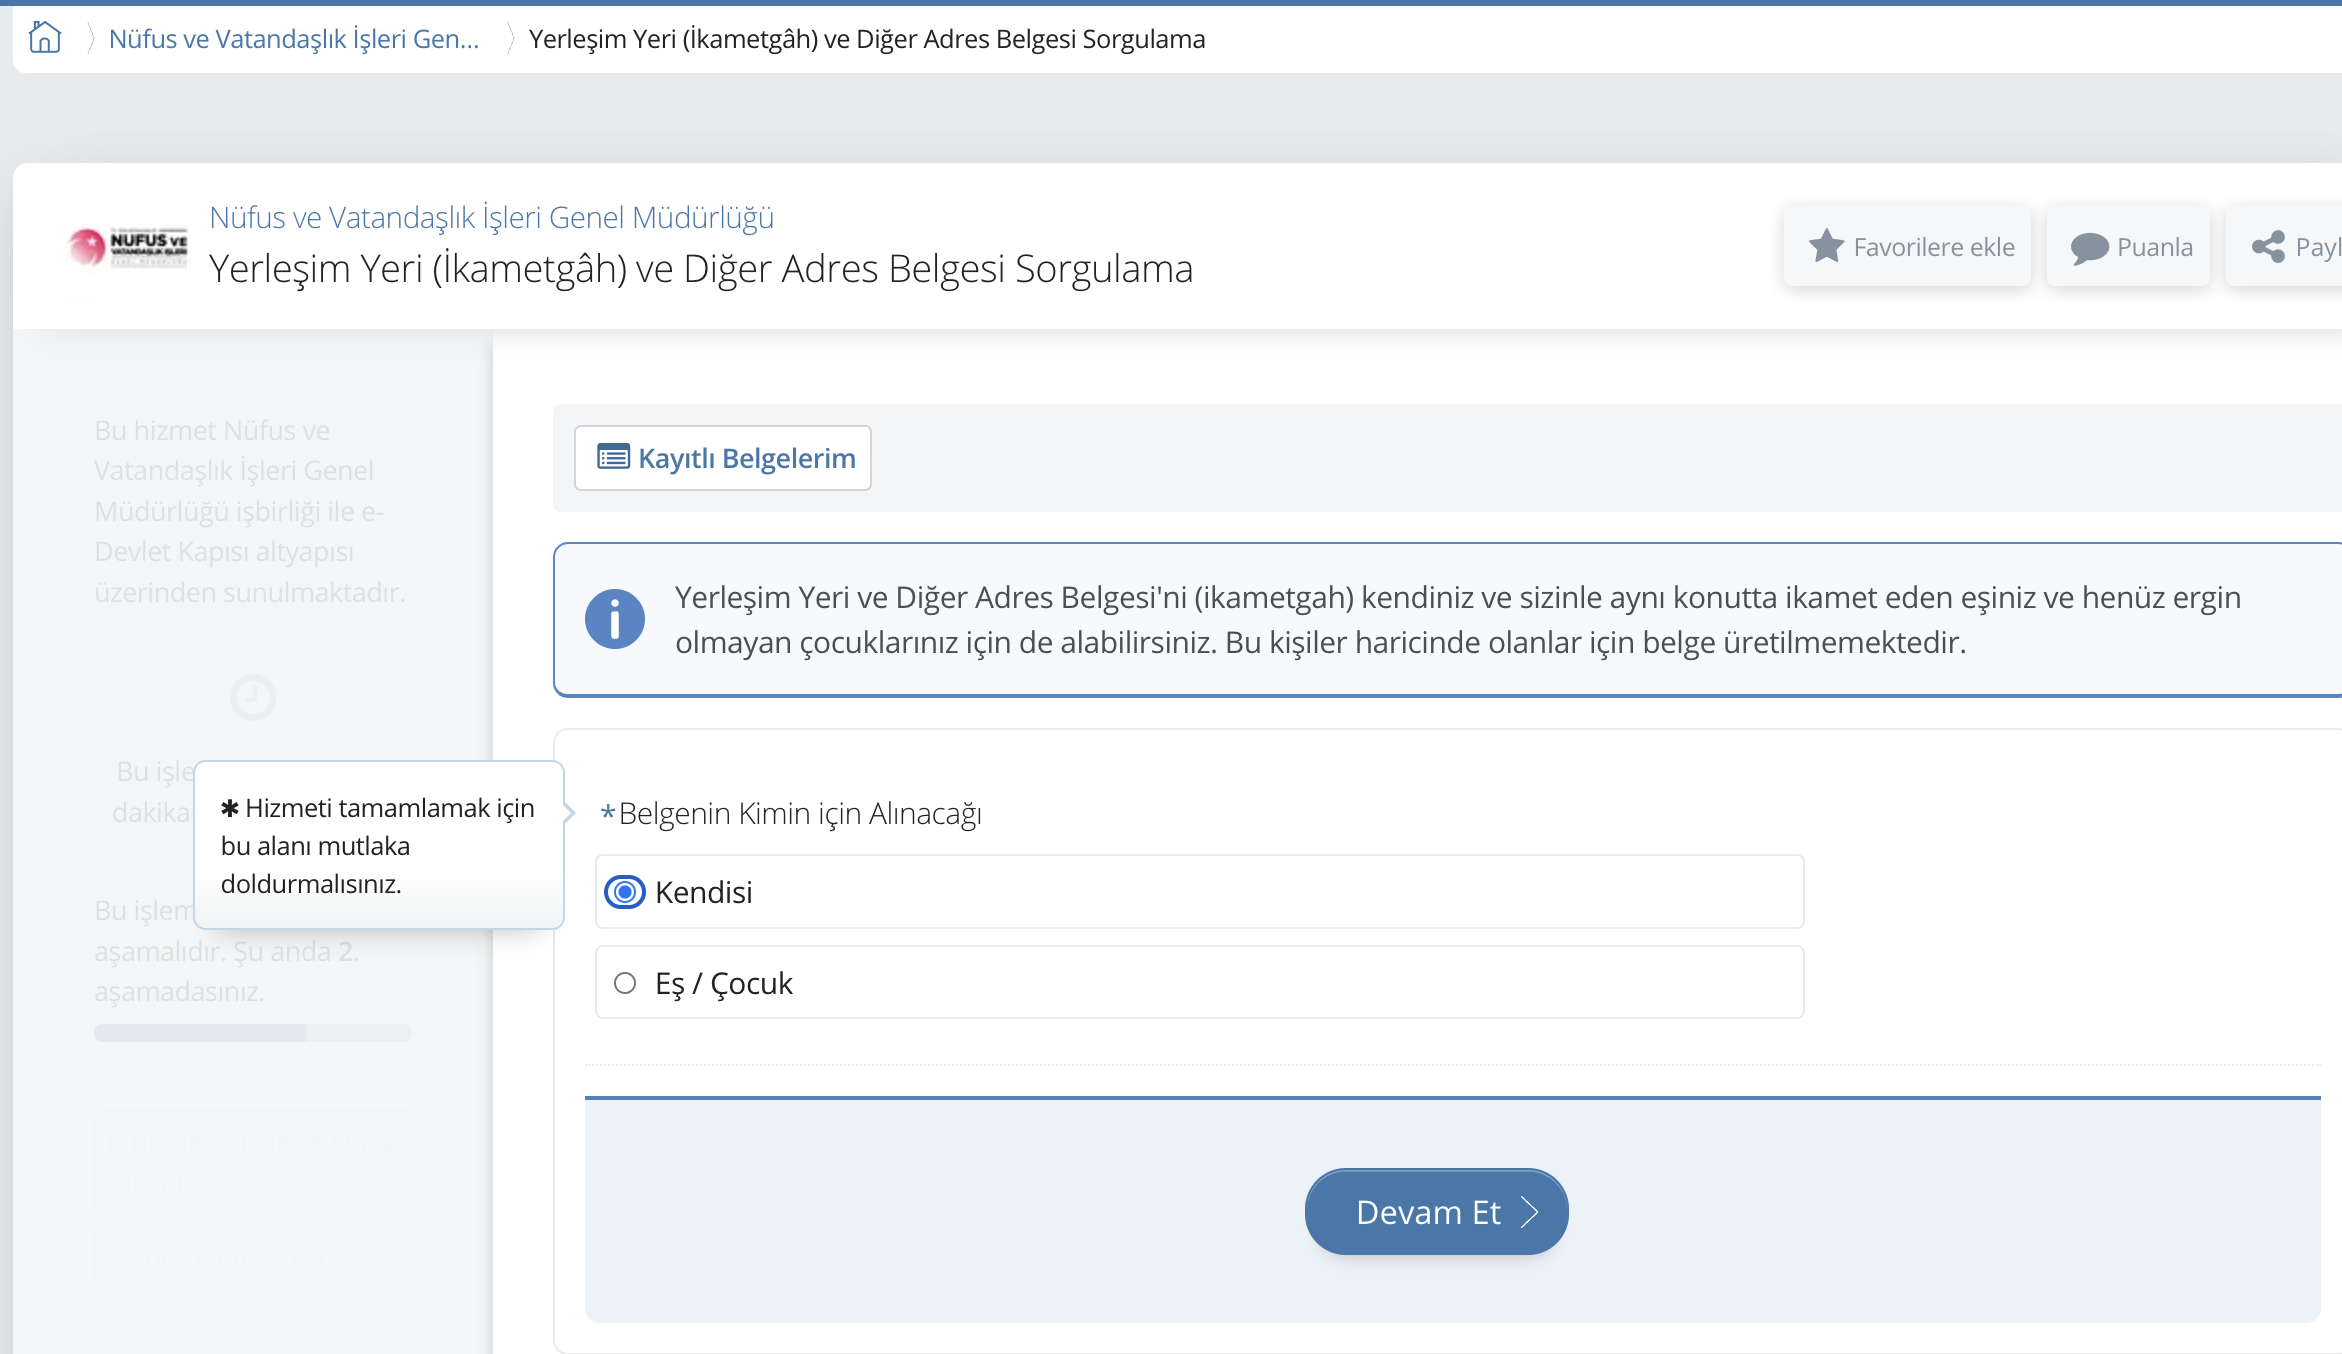
Task: Click the Yerleşim Yeri breadcrumb entry
Action: 866,38
